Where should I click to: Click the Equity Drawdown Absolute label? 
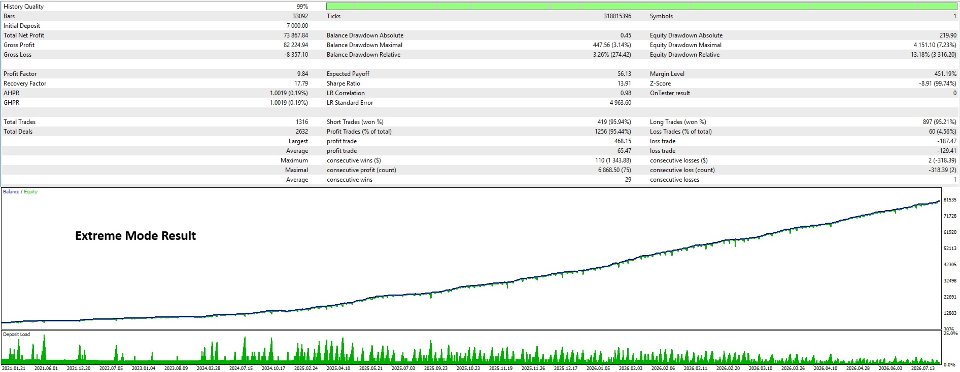click(x=686, y=35)
